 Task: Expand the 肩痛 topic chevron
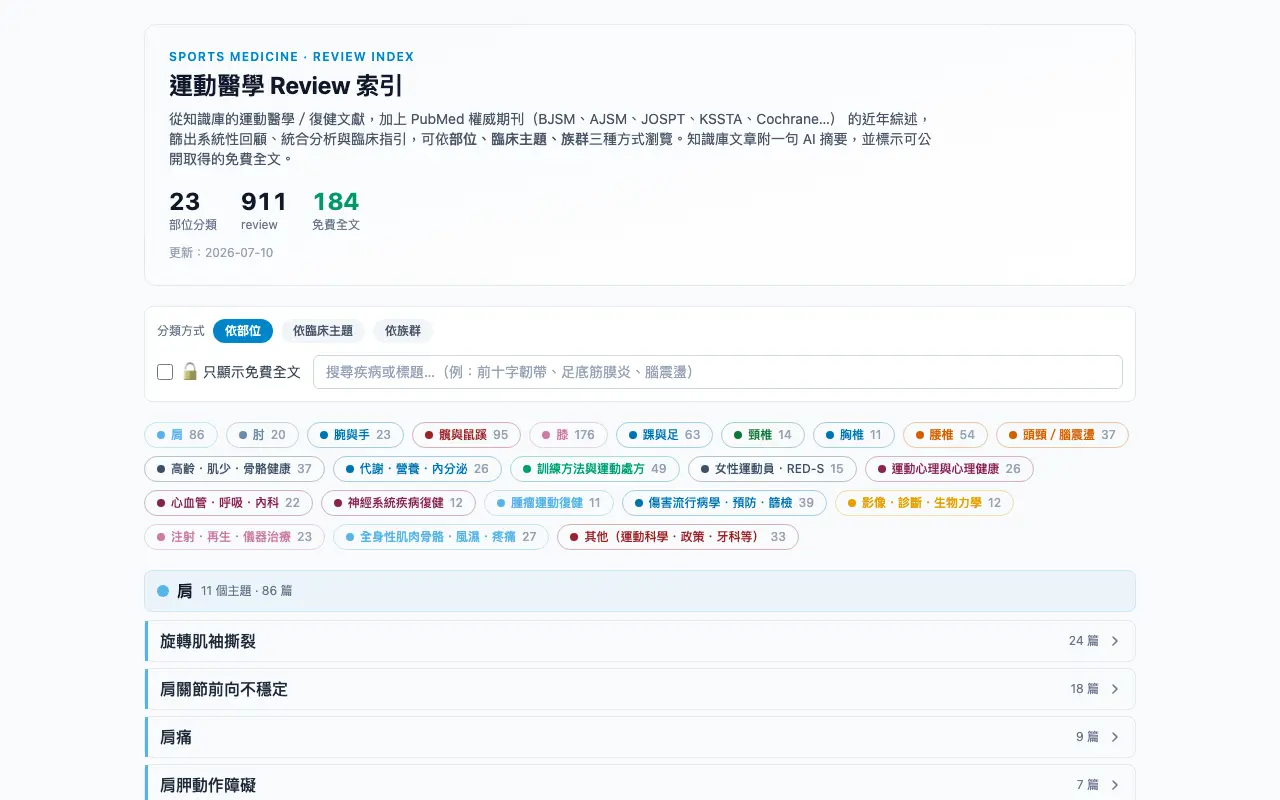pyautogui.click(x=1115, y=737)
